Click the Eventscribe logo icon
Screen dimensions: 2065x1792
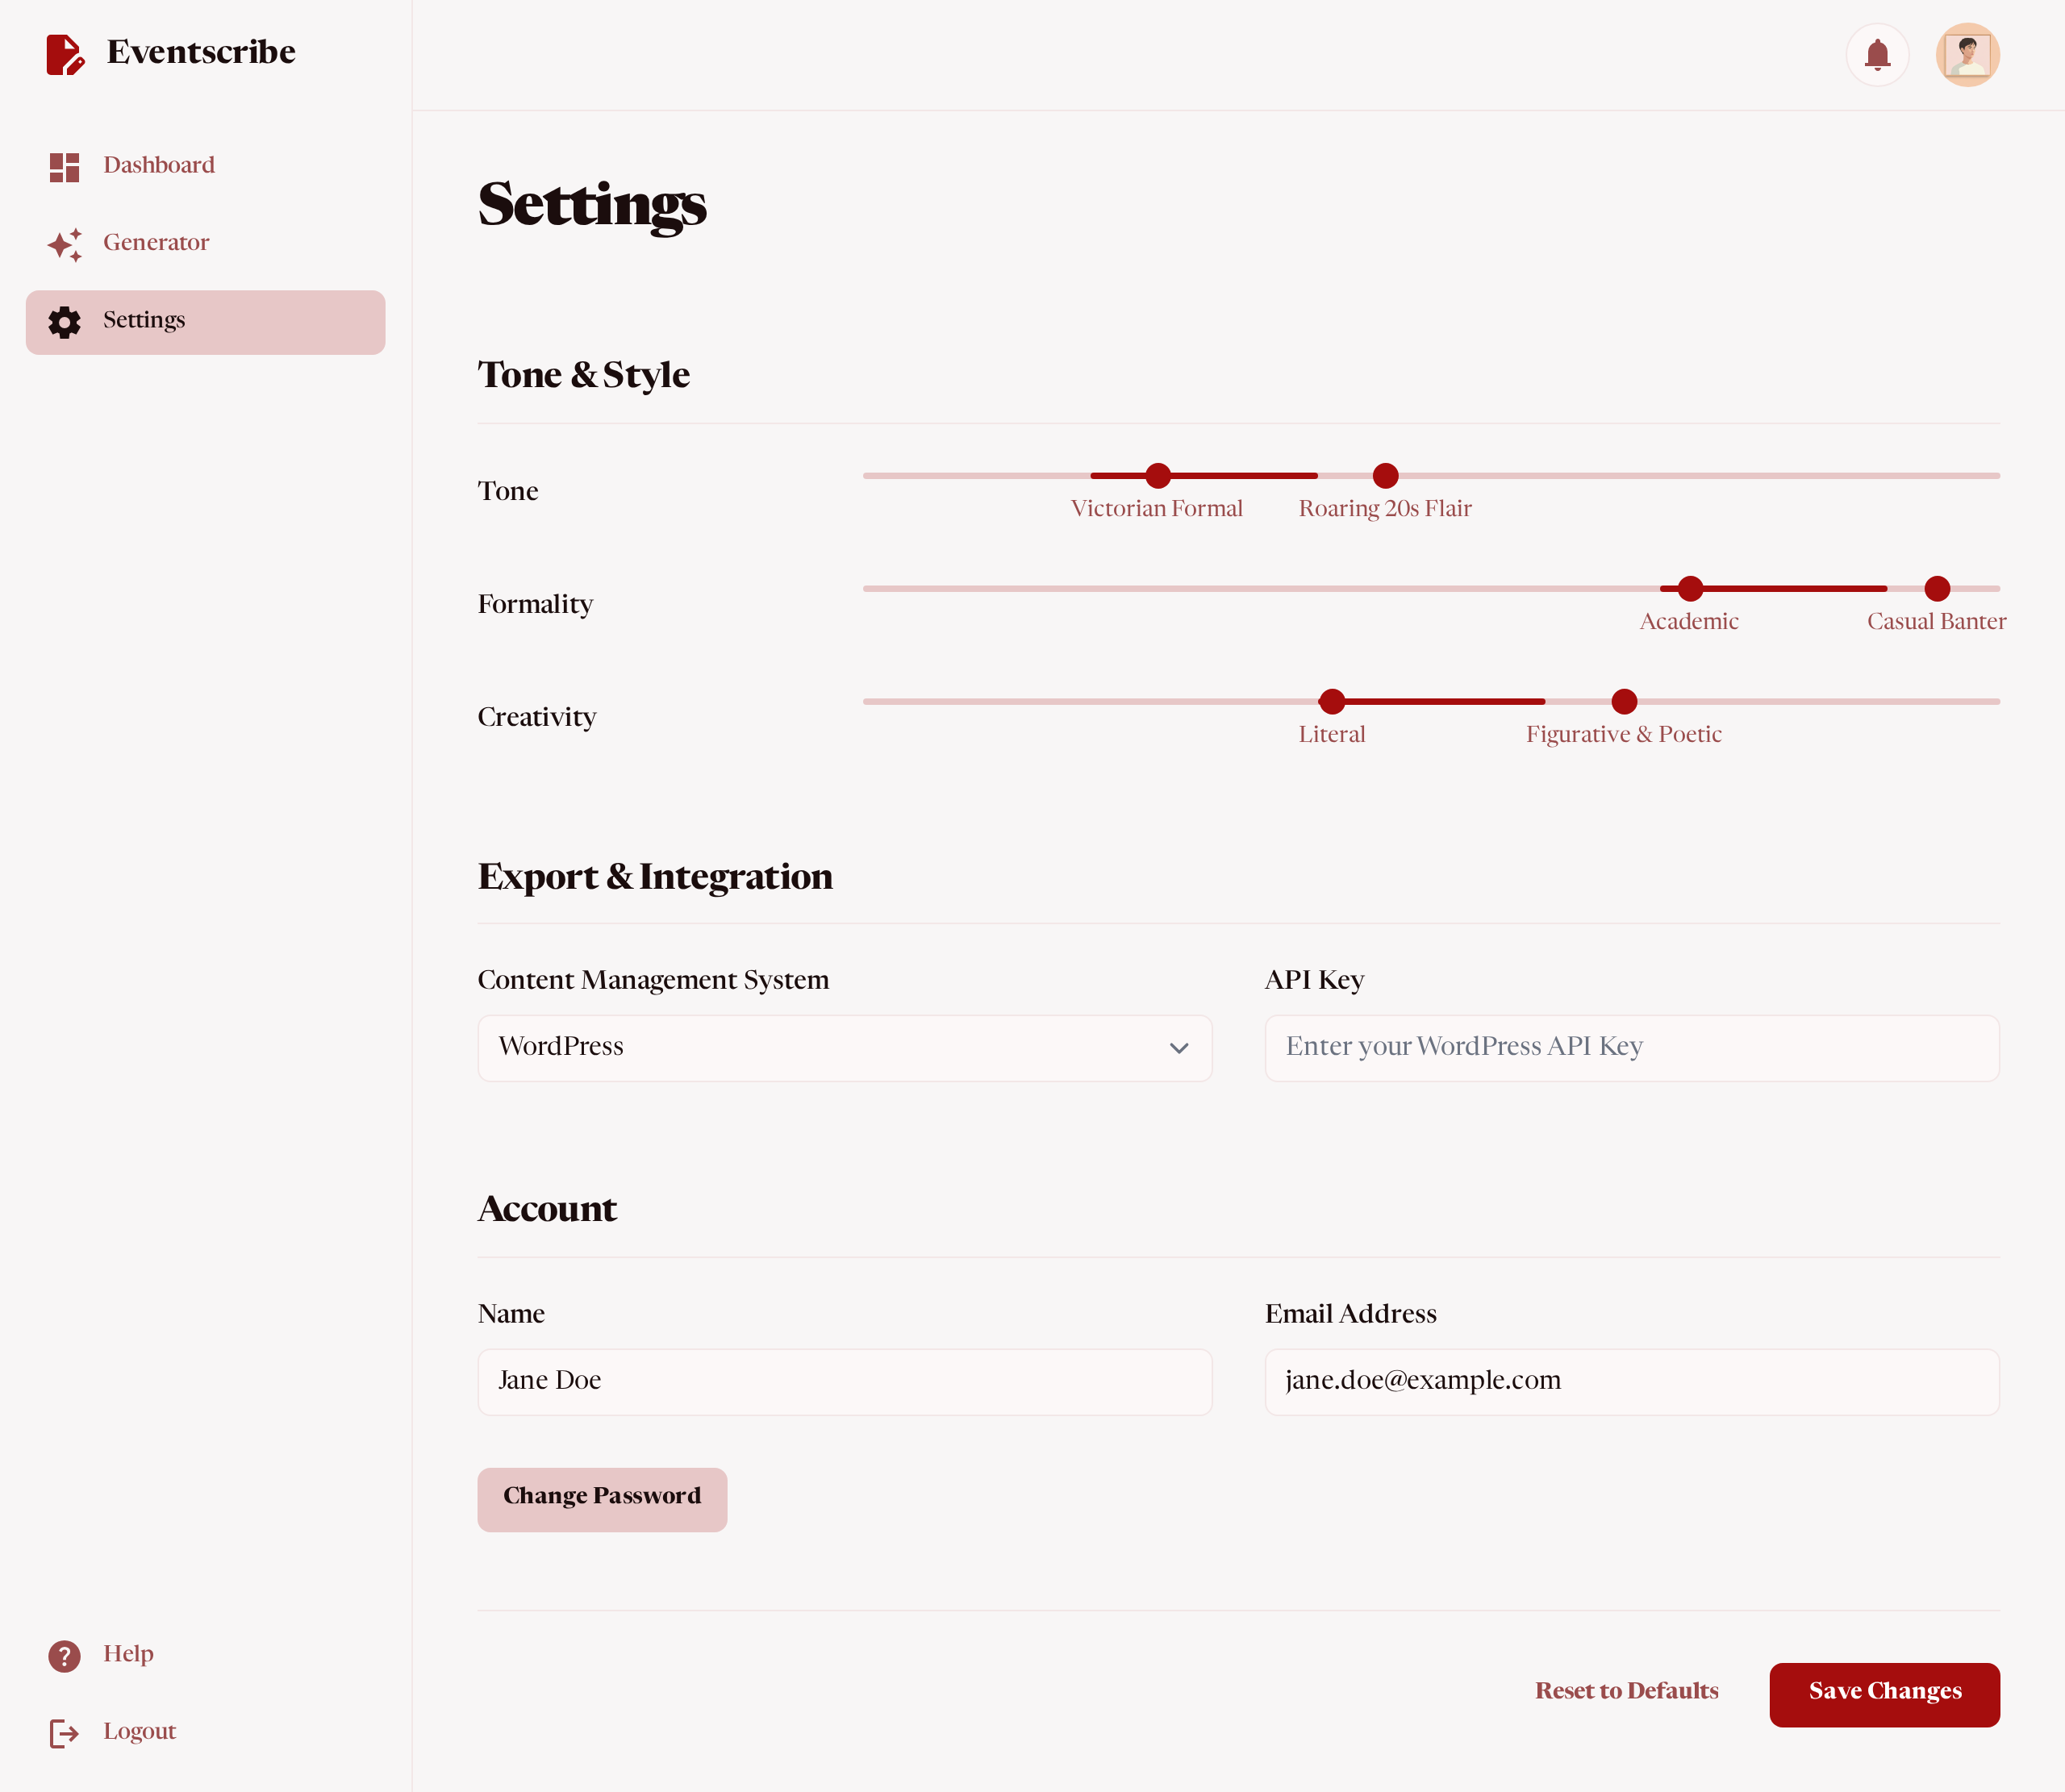[x=64, y=53]
